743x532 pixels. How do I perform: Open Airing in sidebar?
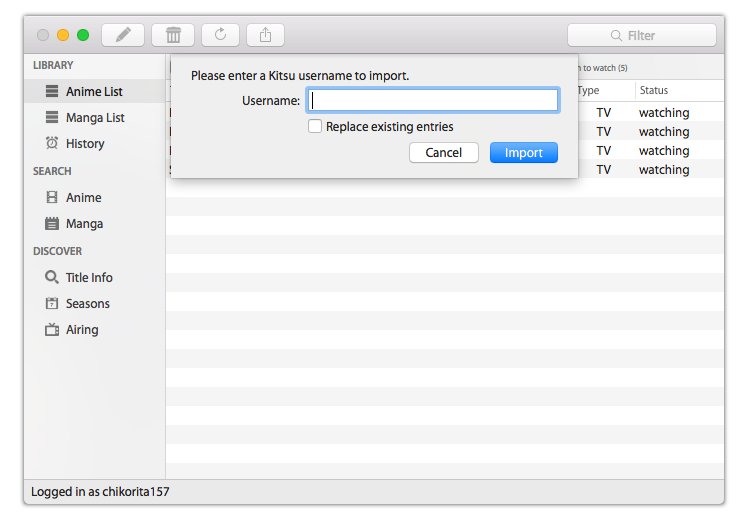tap(95, 329)
